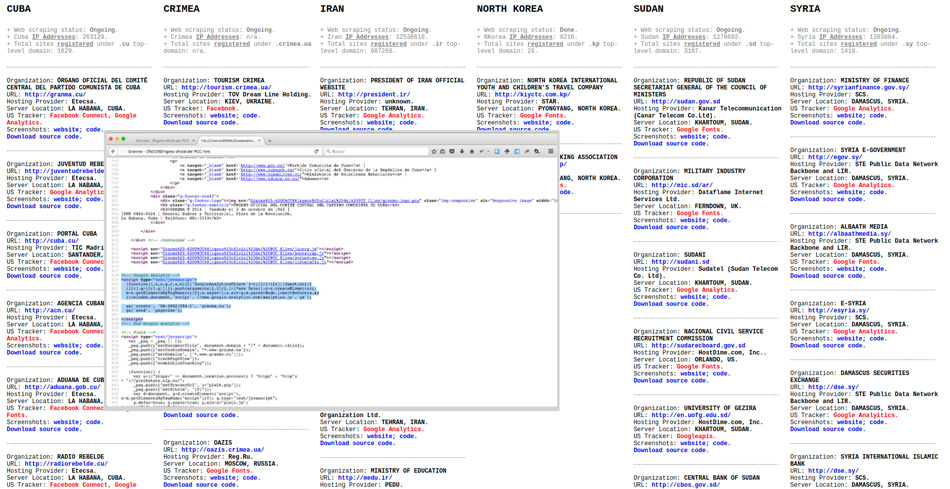Open the radiorebelde.cu URL link
This screenshot has height=489, width=950.
66,464
